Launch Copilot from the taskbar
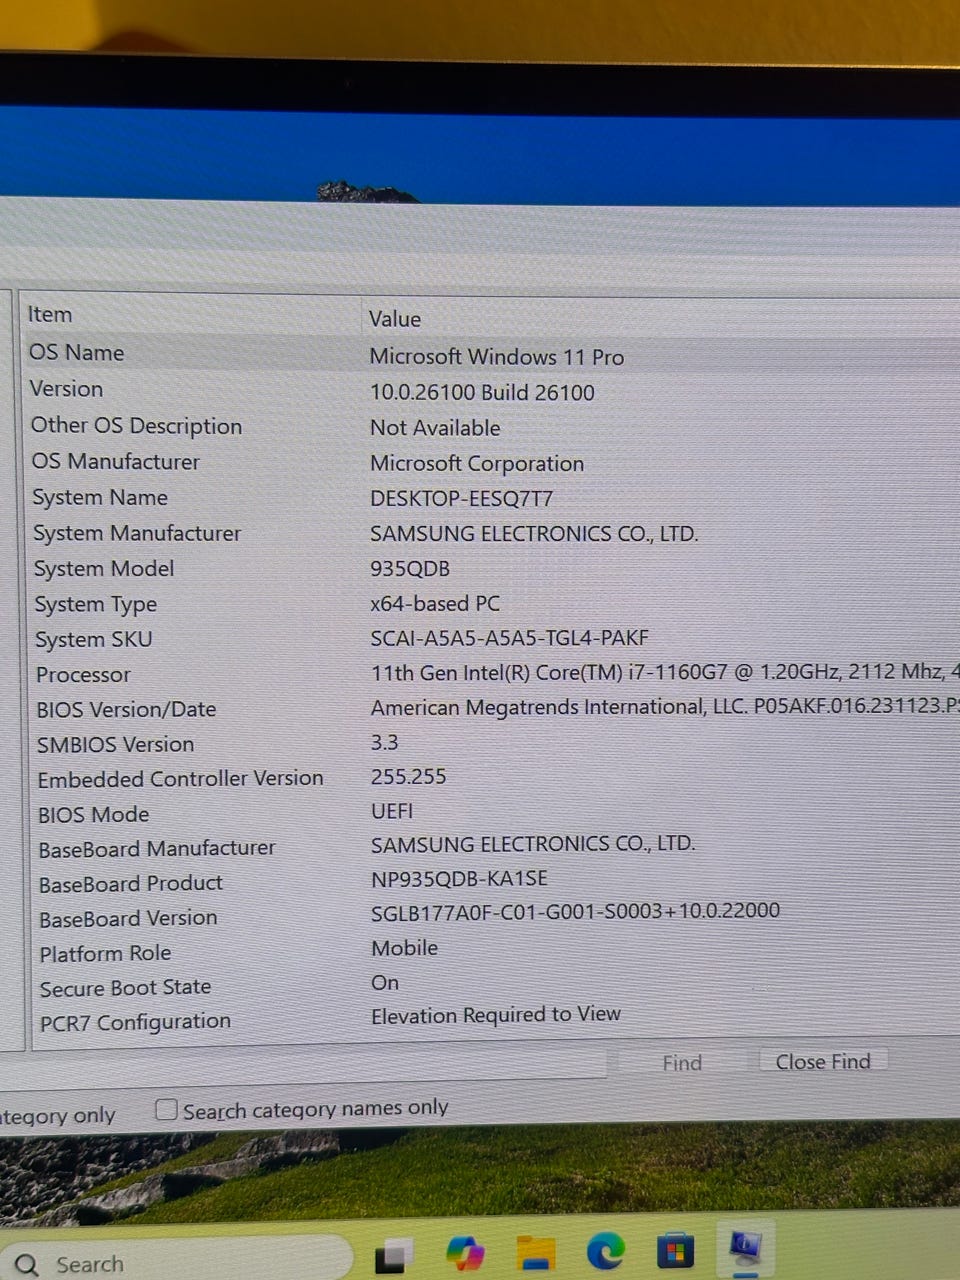The image size is (960, 1280). pos(465,1252)
